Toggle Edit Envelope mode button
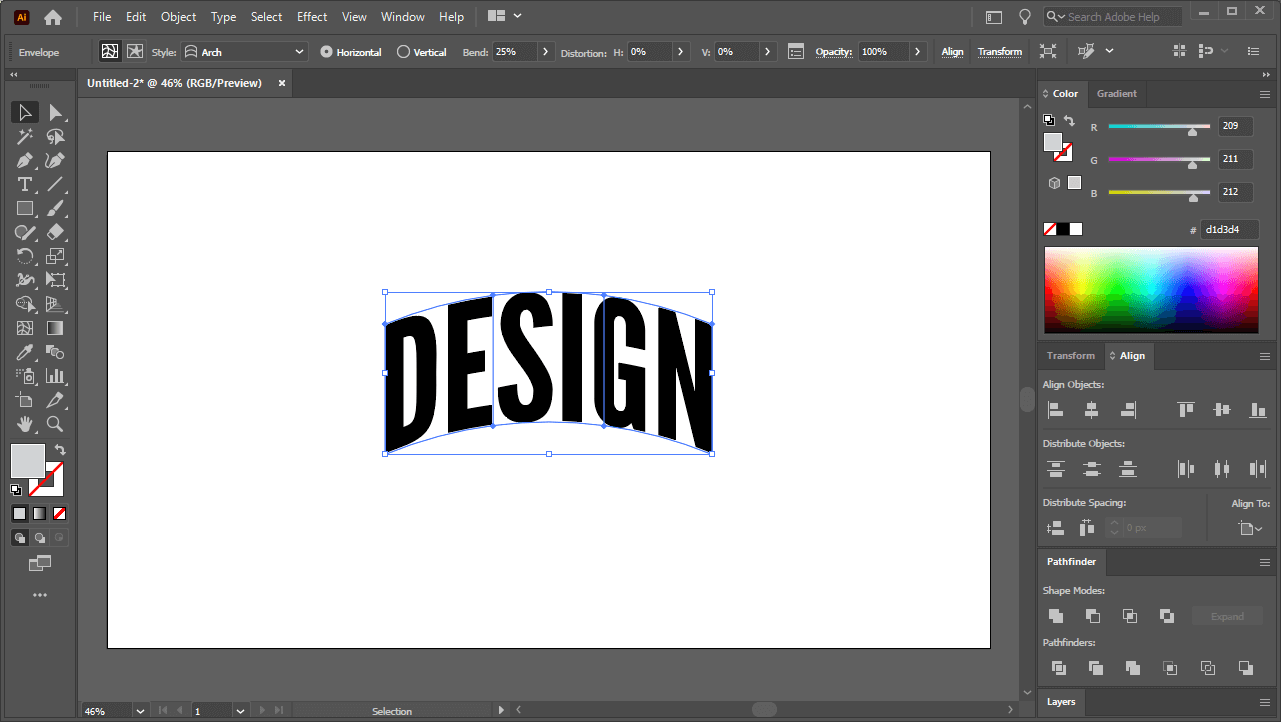This screenshot has width=1281, height=722. coord(110,52)
